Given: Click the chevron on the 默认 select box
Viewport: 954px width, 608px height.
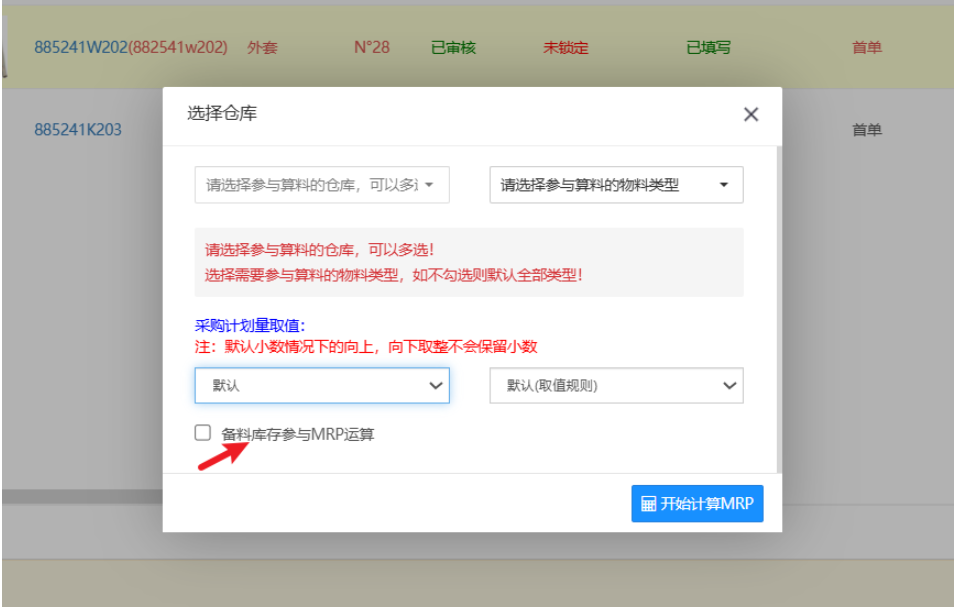Looking at the screenshot, I should click(435, 385).
